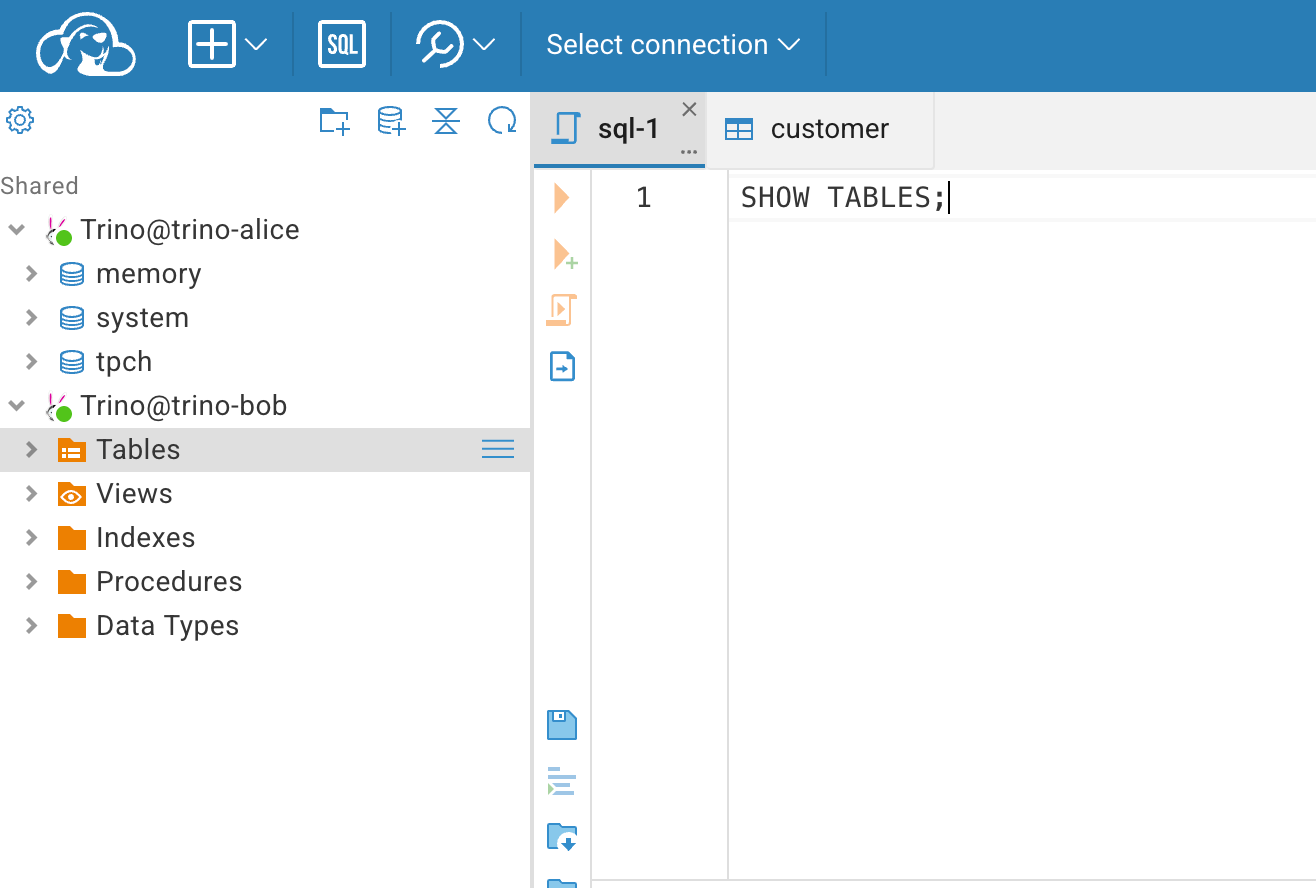Click the CloudBeaver logo icon

point(86,46)
